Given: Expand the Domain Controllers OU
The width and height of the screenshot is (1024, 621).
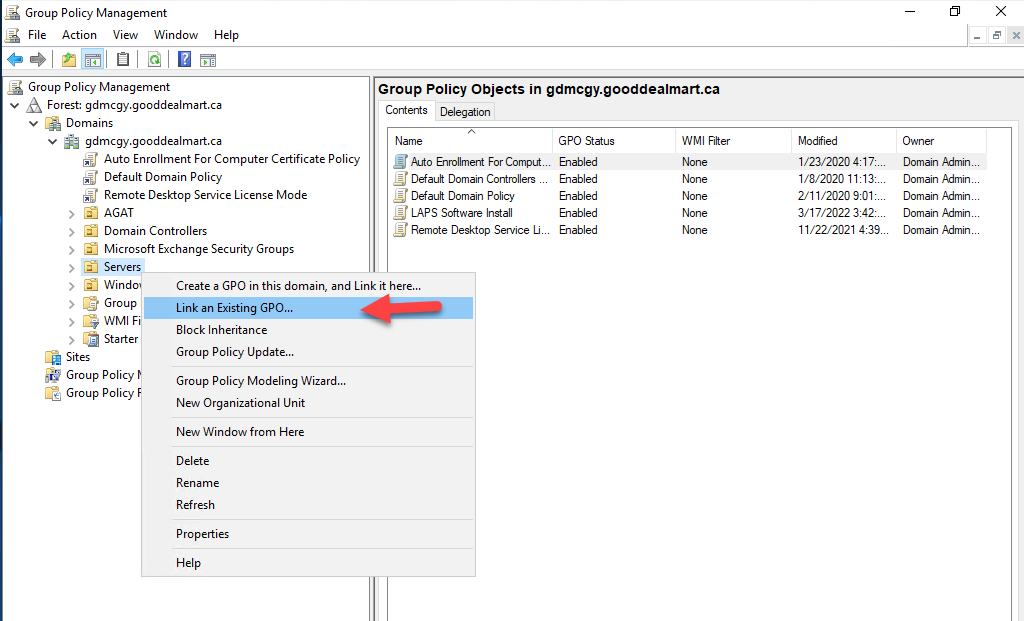Looking at the screenshot, I should (x=71, y=231).
